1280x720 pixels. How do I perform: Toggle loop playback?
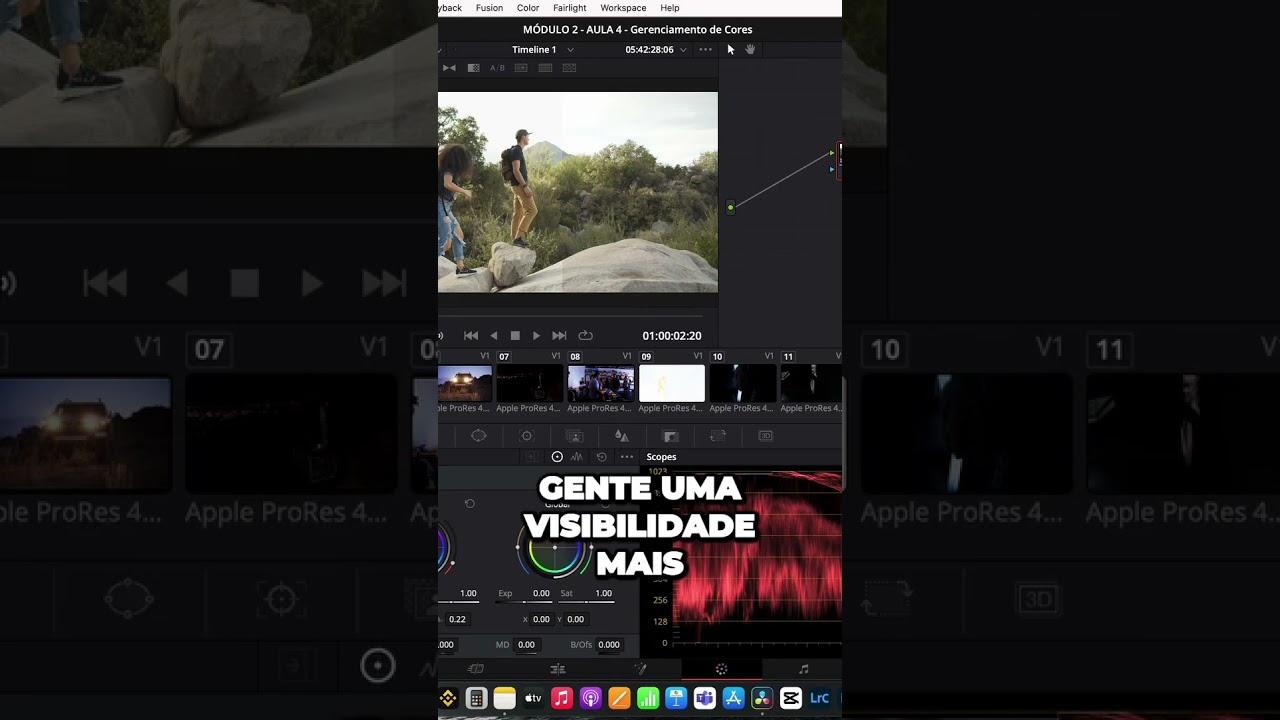click(x=586, y=336)
